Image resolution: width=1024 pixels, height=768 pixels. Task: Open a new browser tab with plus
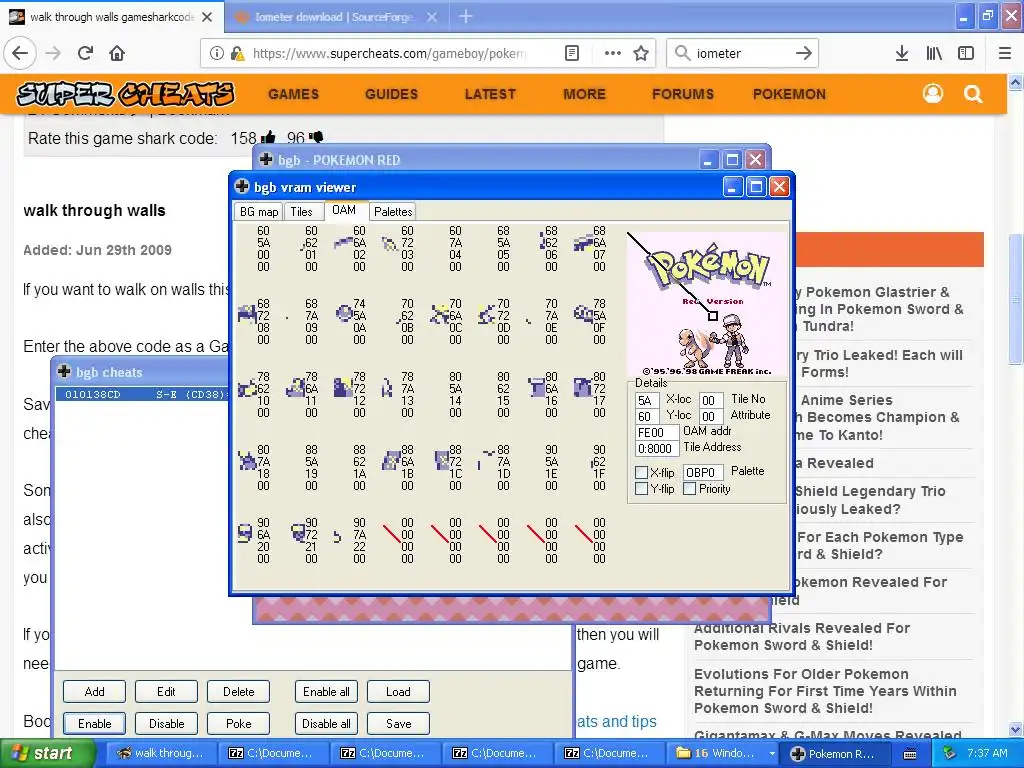pos(466,16)
